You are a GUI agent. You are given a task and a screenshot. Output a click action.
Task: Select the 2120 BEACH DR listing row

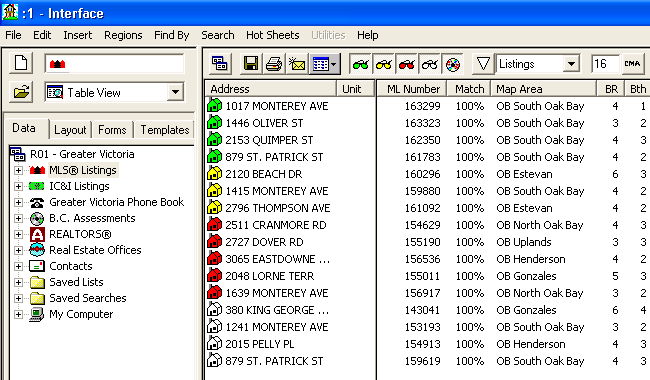pos(427,174)
